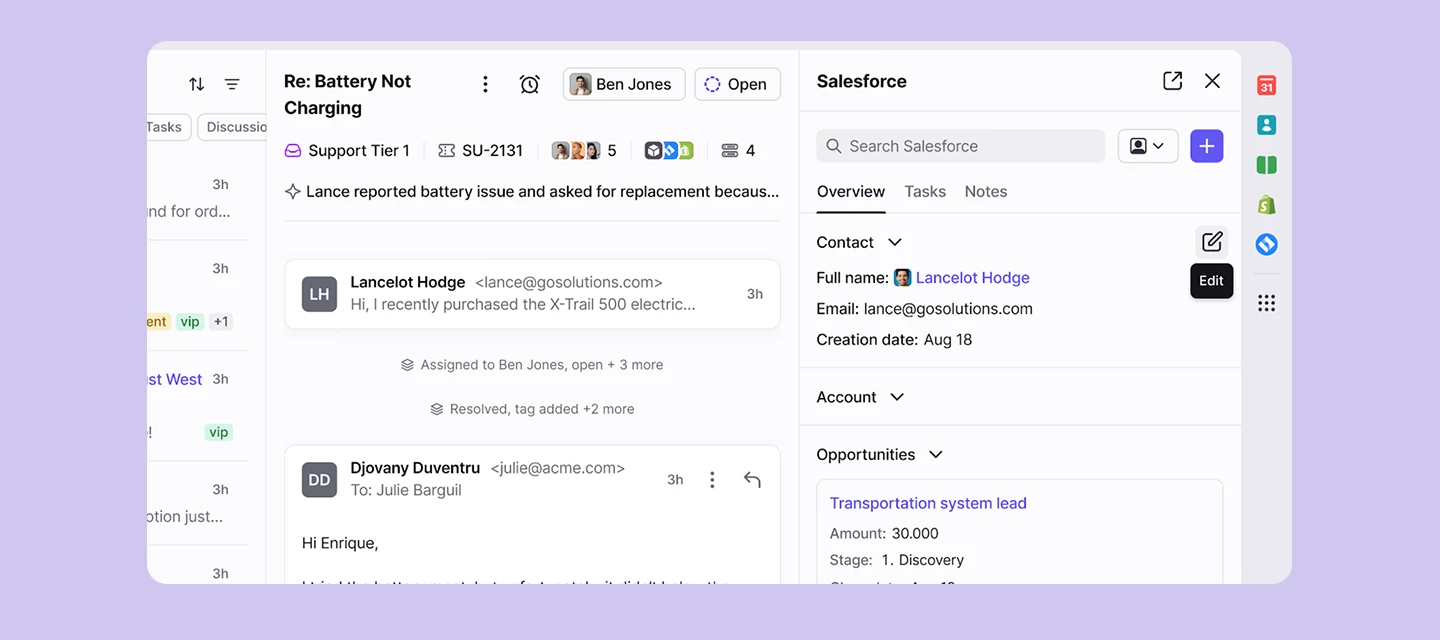Viewport: 1440px width, 640px height.
Task: Click the blue plus button in Salesforce panel
Action: pos(1206,146)
